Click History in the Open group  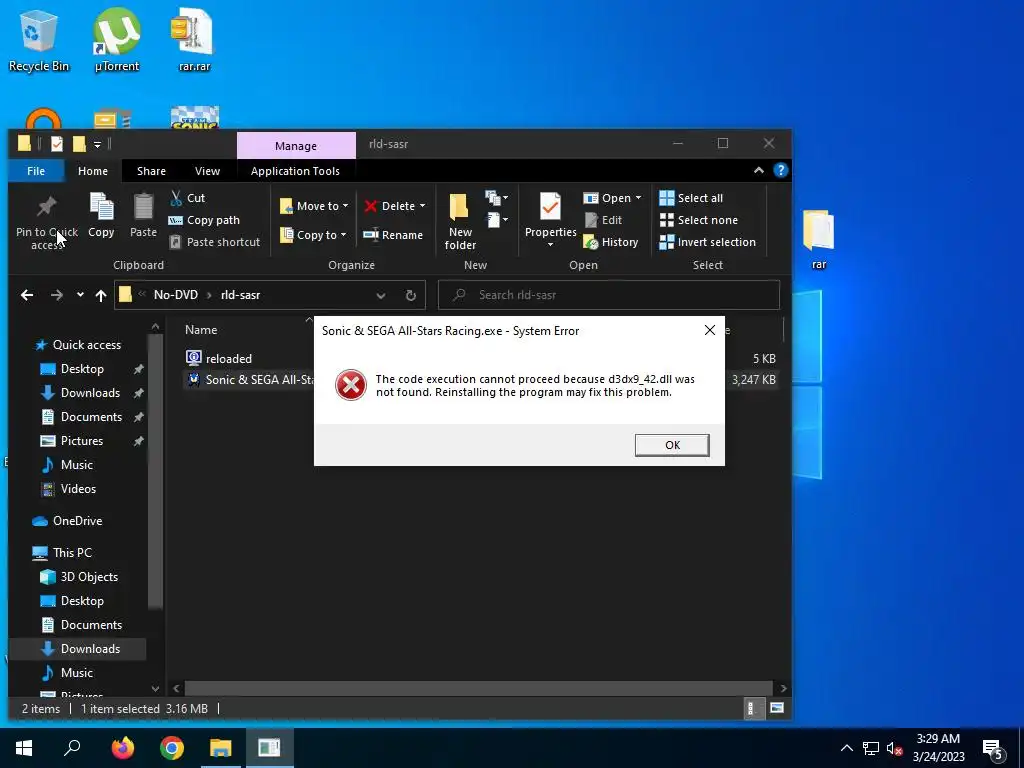coord(611,242)
